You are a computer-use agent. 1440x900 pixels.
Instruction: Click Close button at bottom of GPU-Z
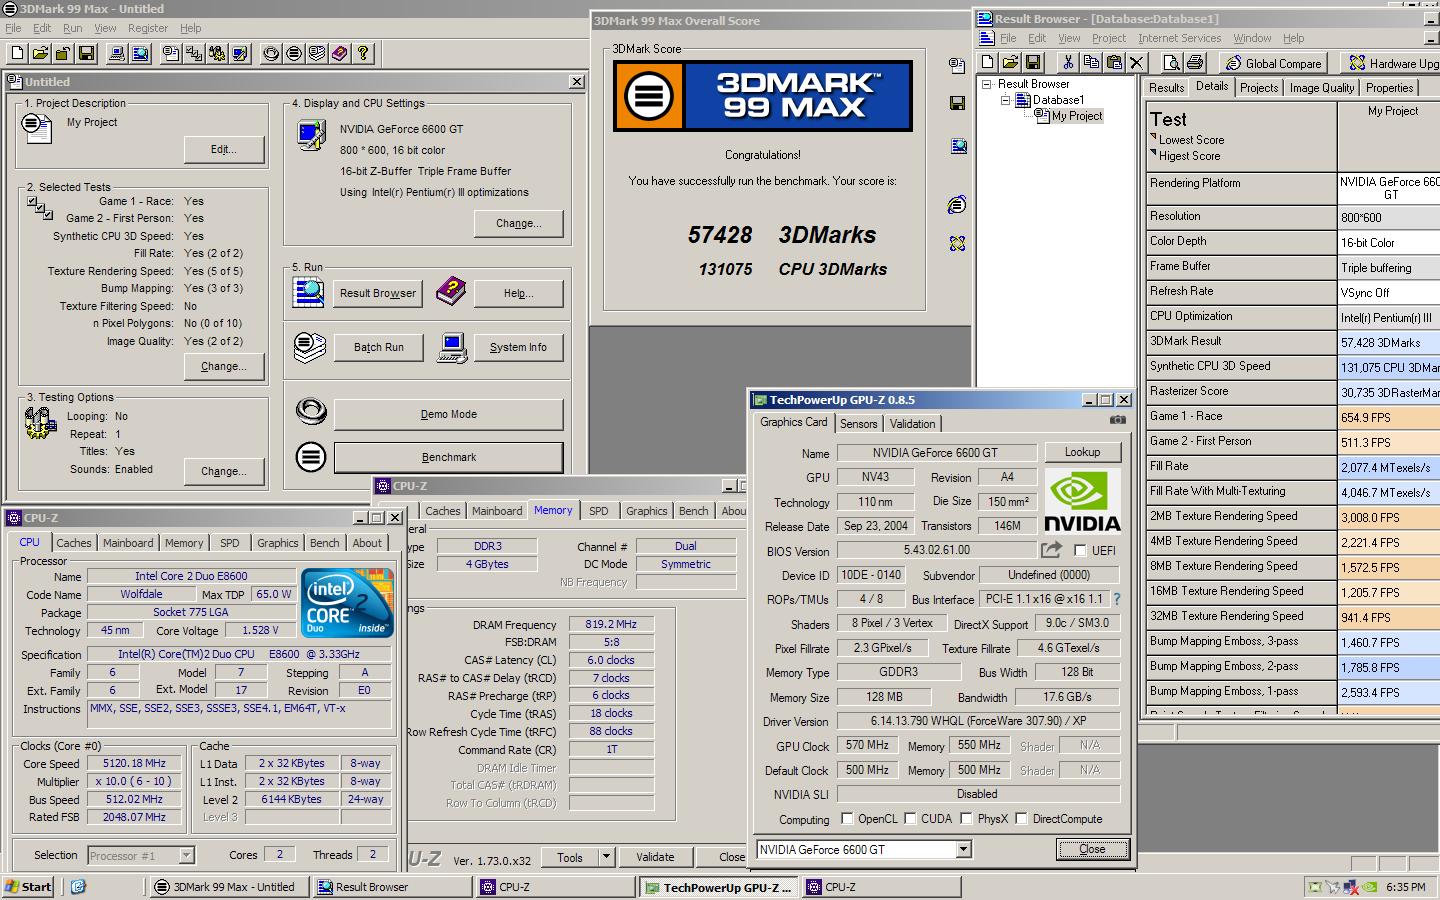(1092, 849)
